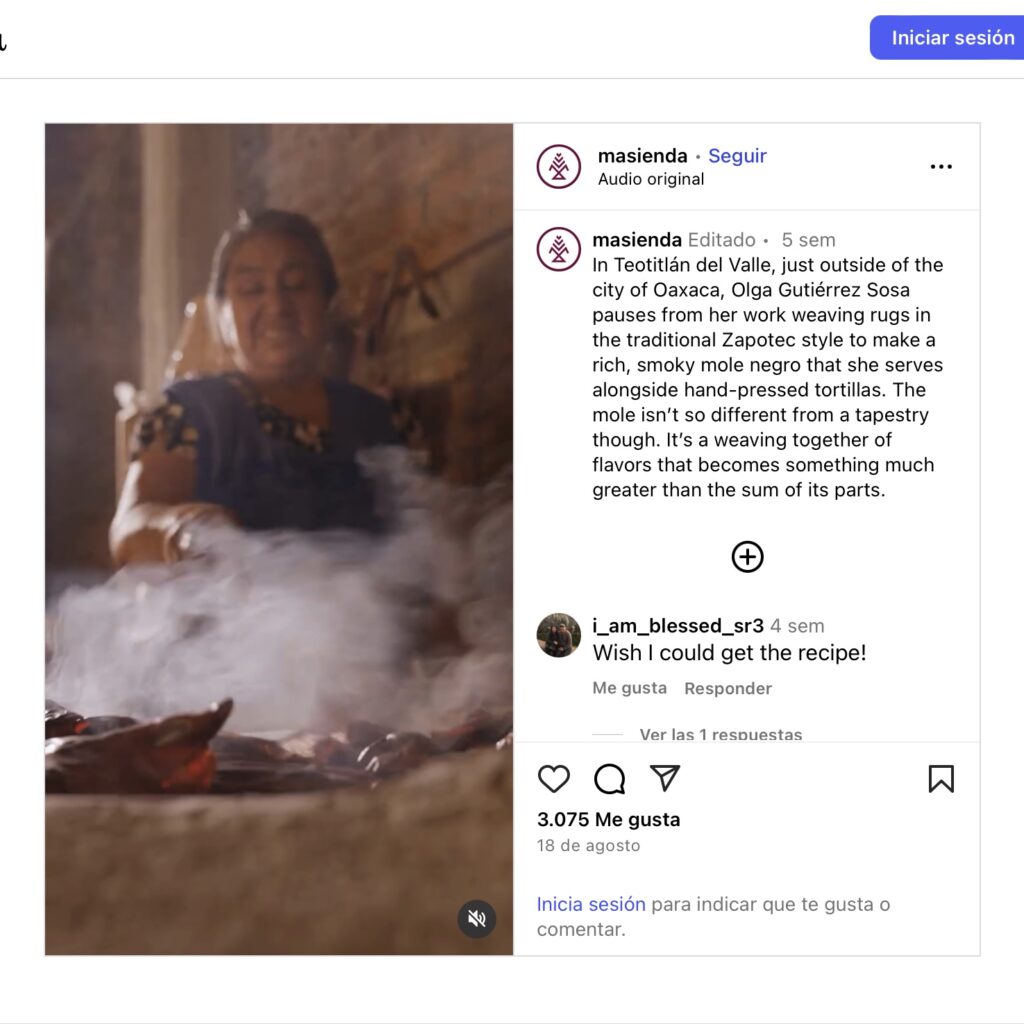Save the post with the bookmark icon

click(941, 779)
